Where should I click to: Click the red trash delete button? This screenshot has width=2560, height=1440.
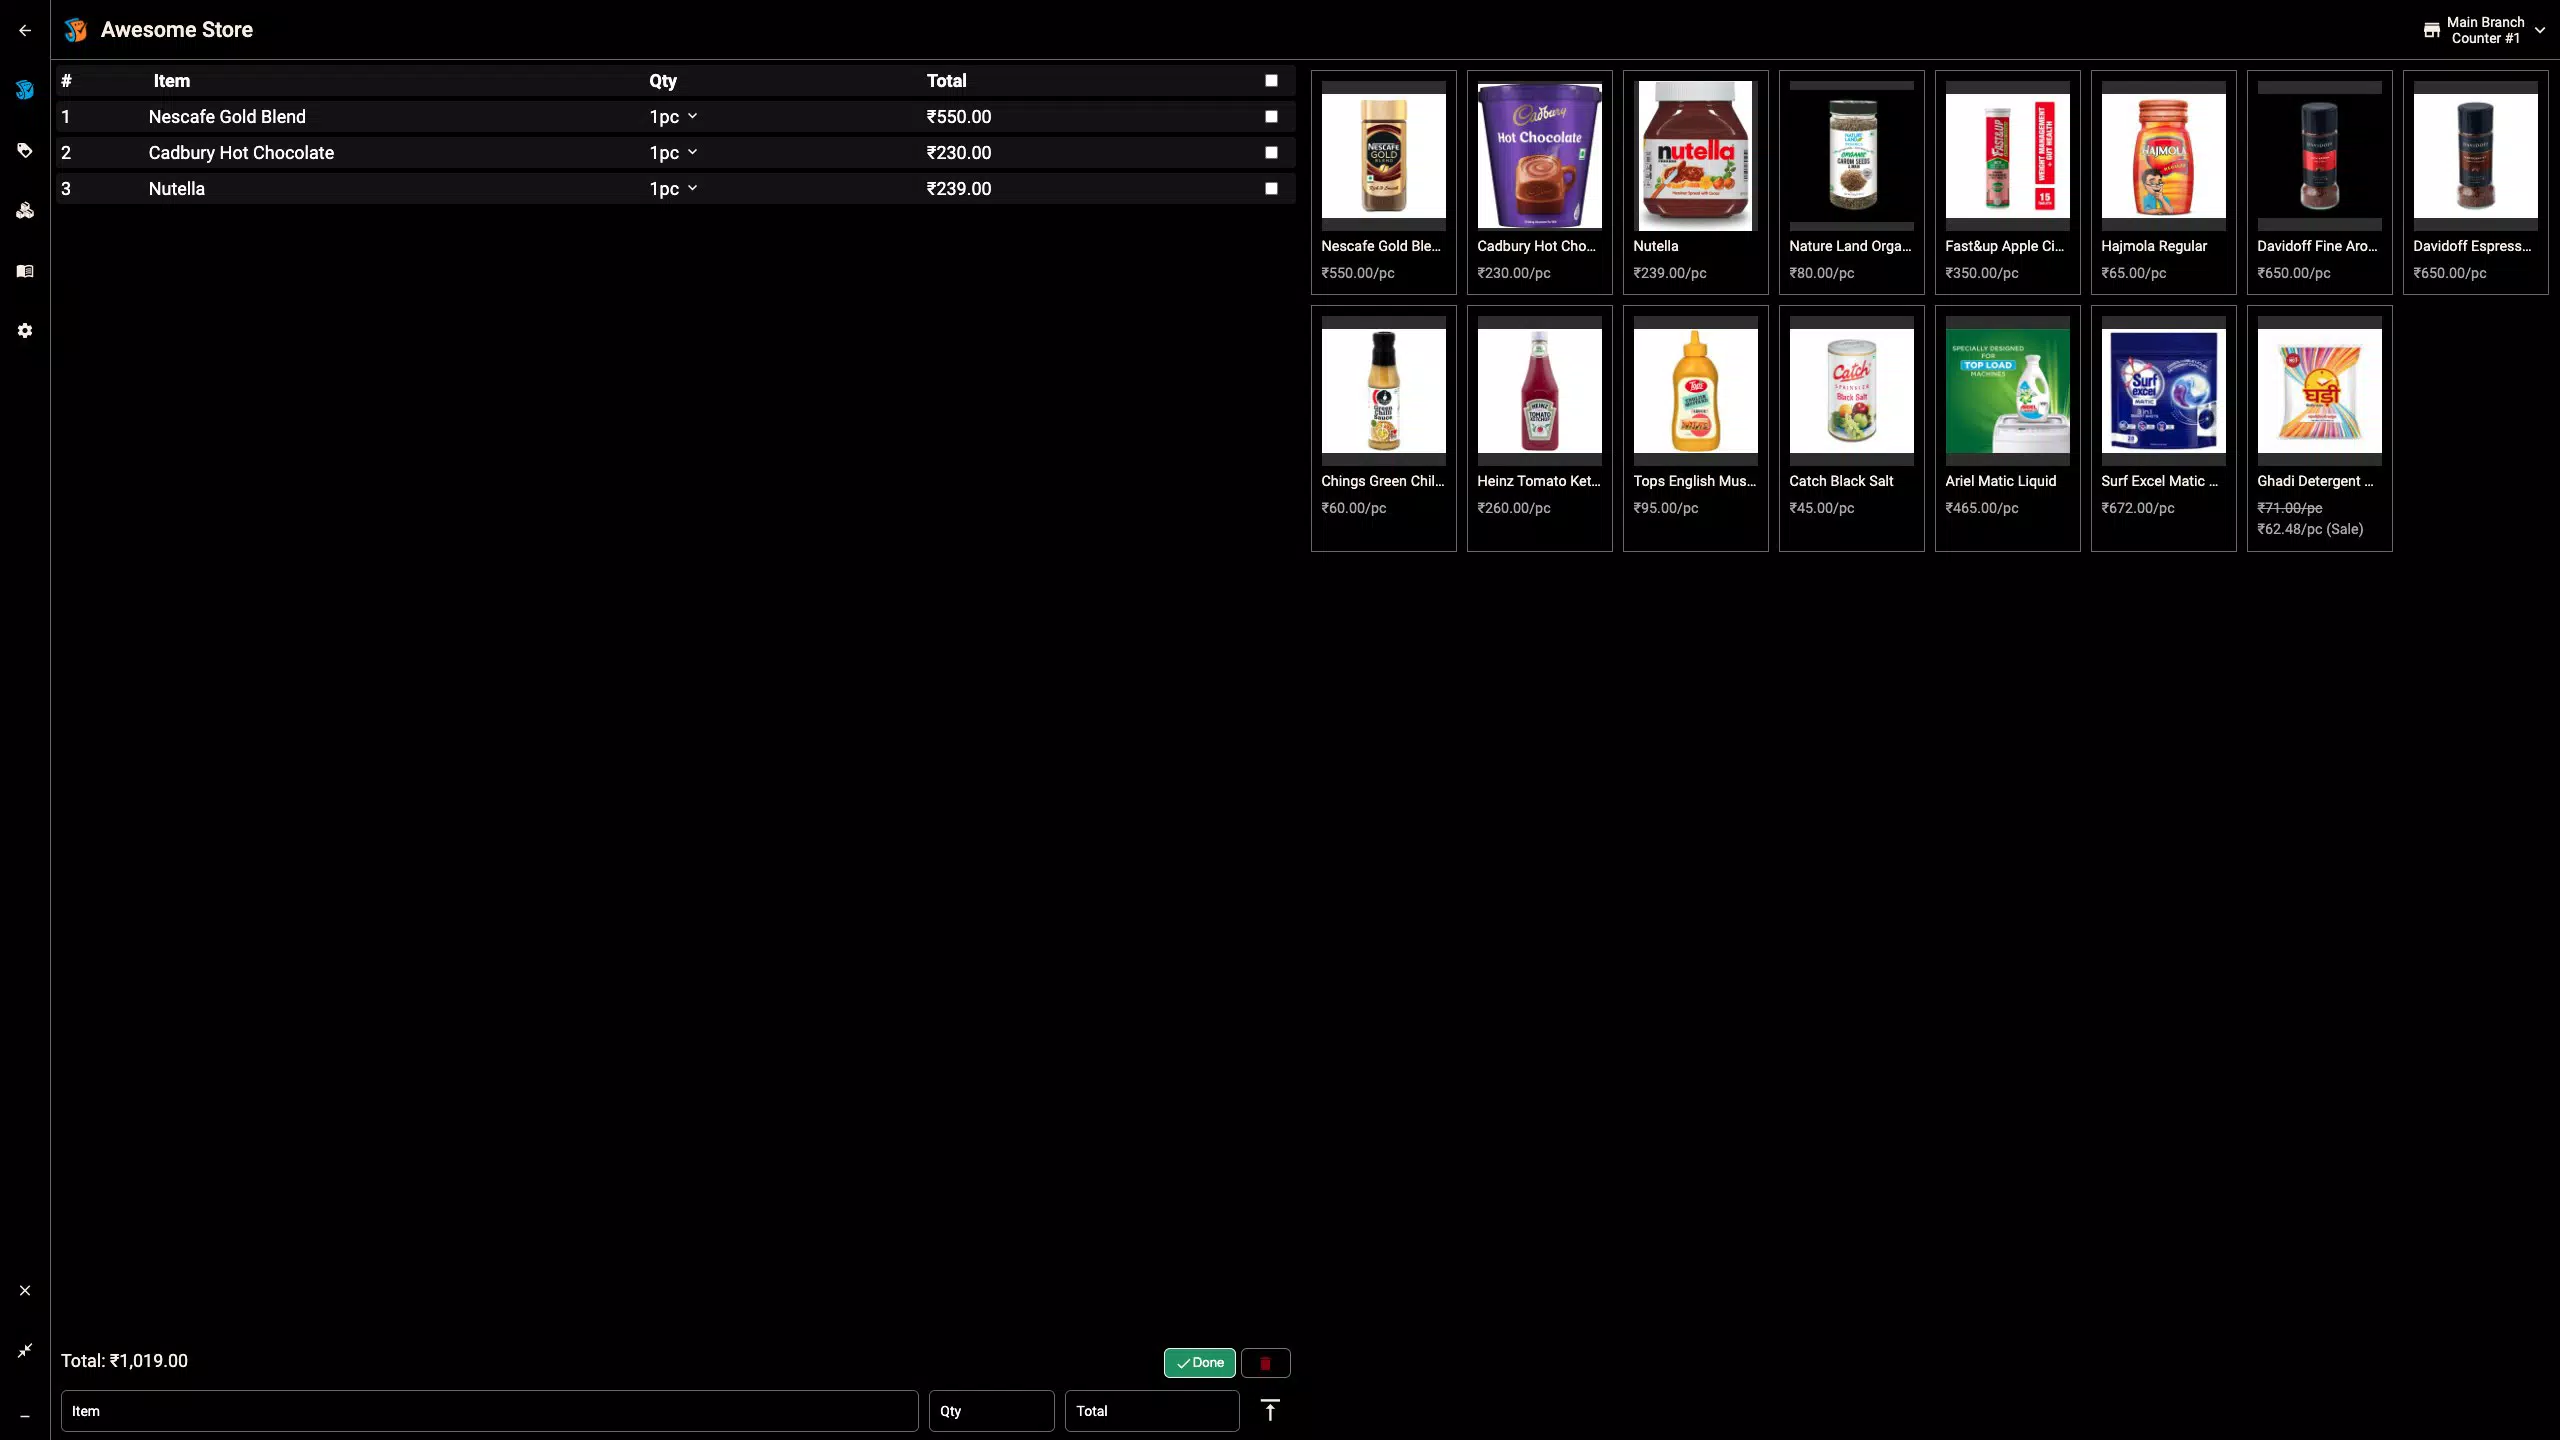1265,1363
